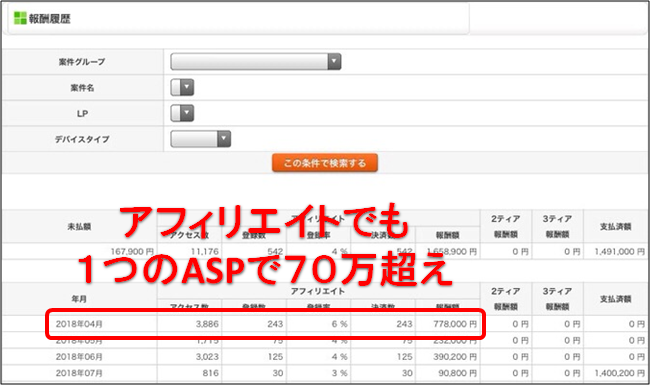Open the 案件グループ dropdown
The width and height of the screenshot is (650, 385).
256,62
